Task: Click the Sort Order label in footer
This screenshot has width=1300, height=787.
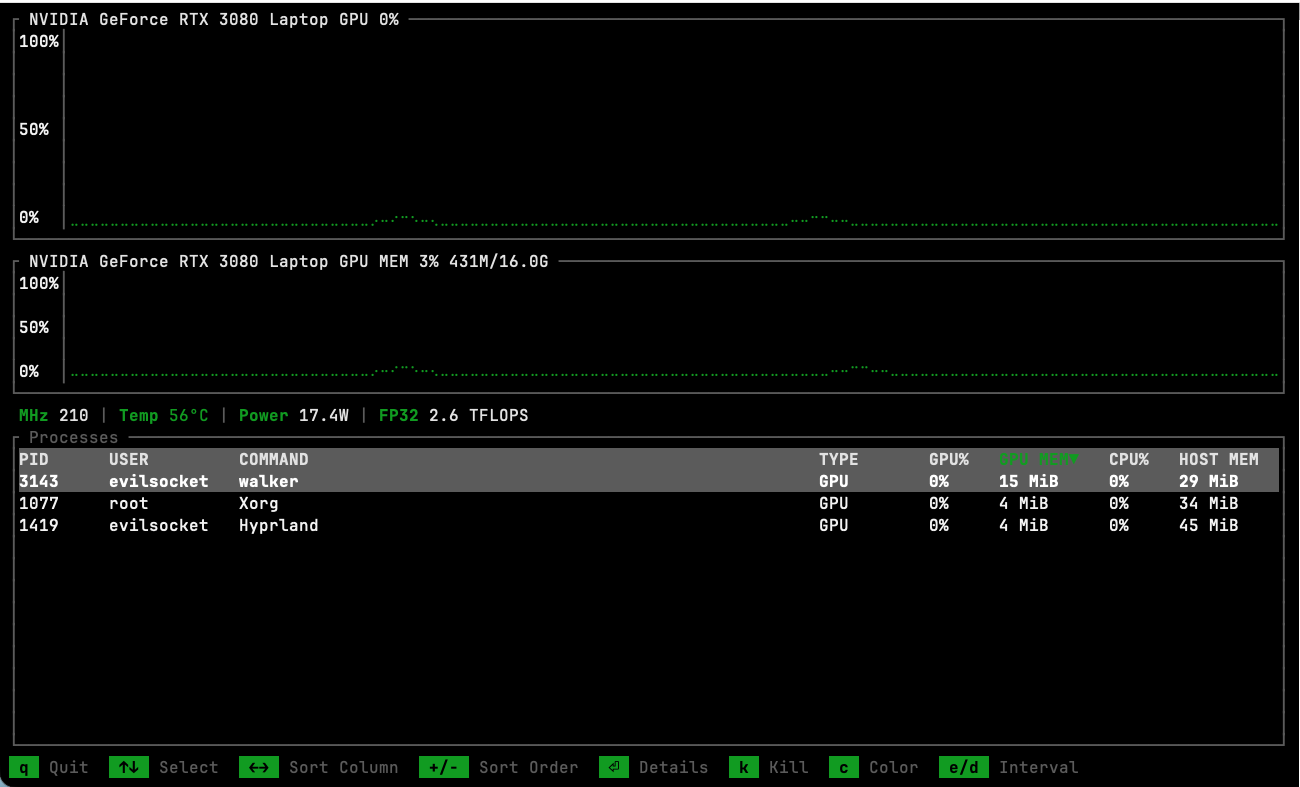Action: click(529, 767)
